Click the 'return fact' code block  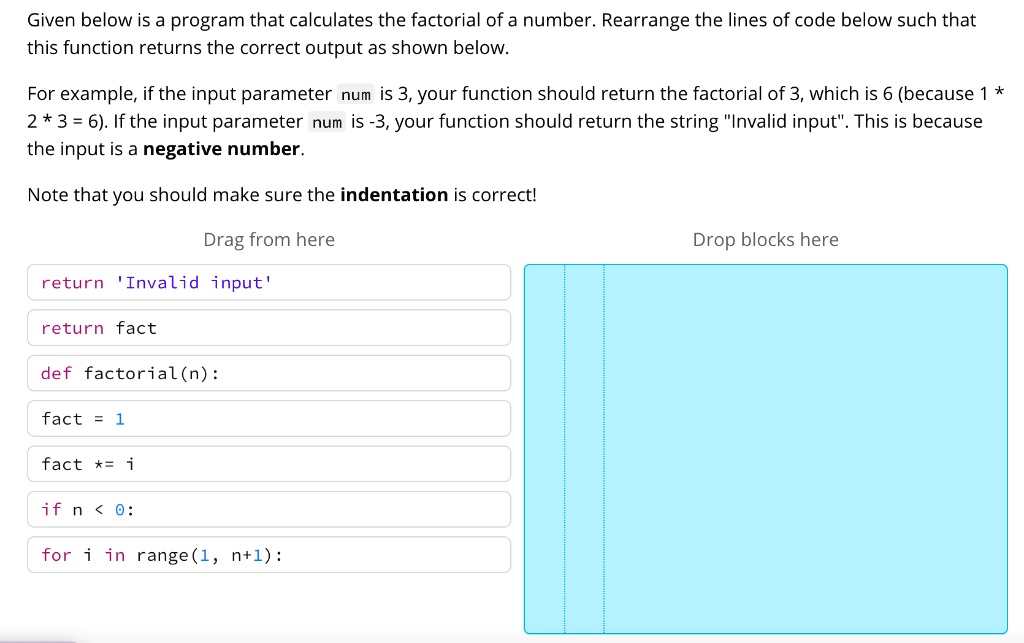268,327
